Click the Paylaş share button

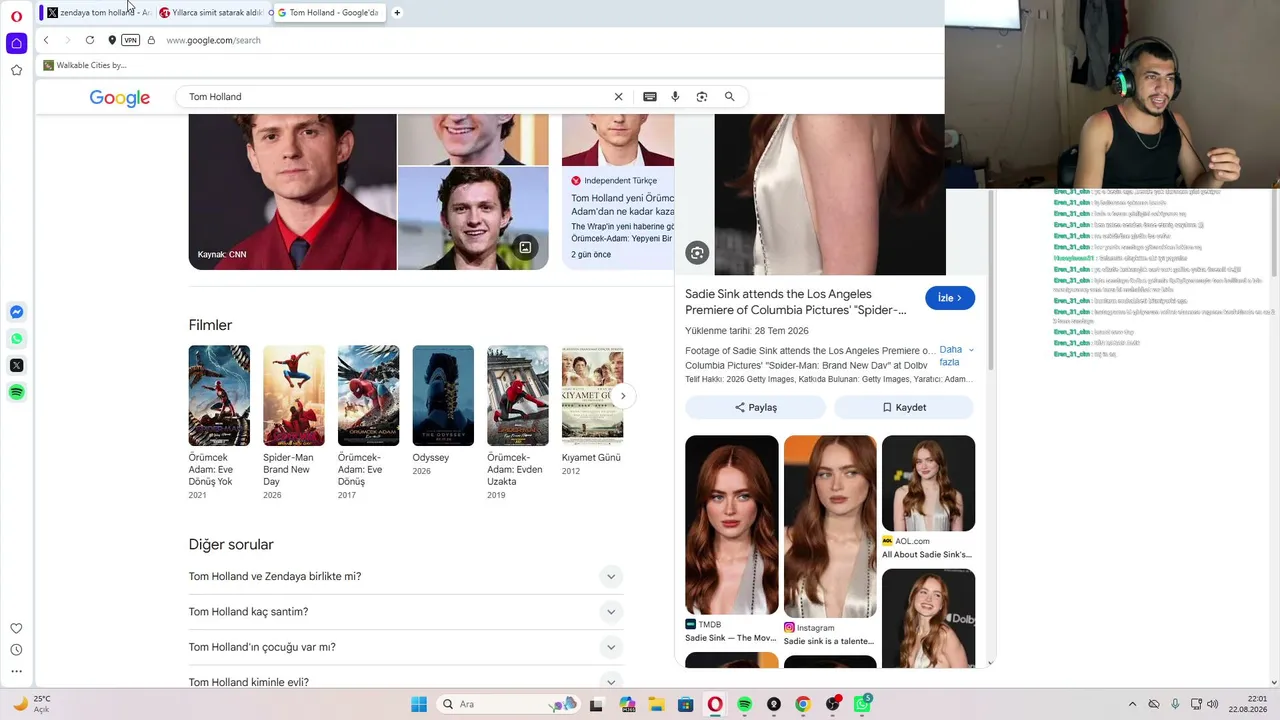point(755,407)
